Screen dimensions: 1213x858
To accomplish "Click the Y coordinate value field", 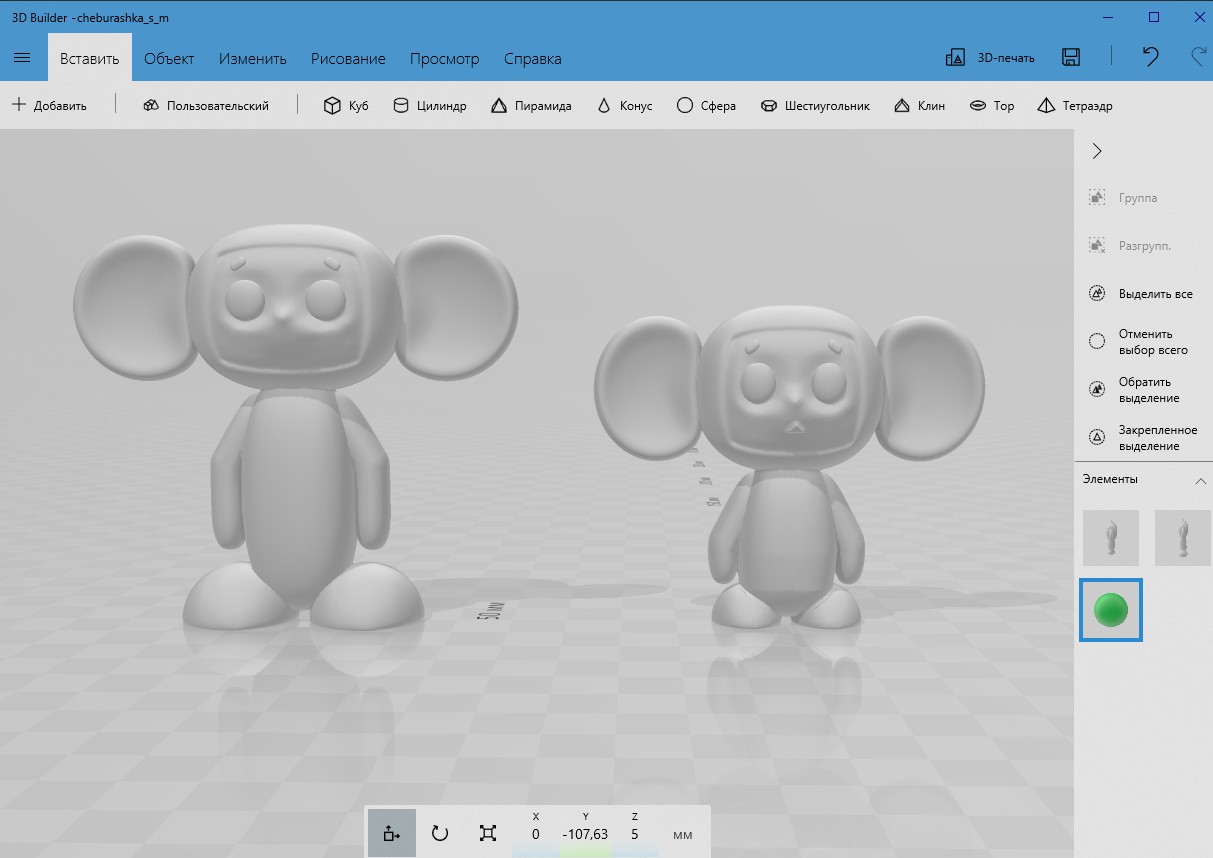I will tap(585, 835).
